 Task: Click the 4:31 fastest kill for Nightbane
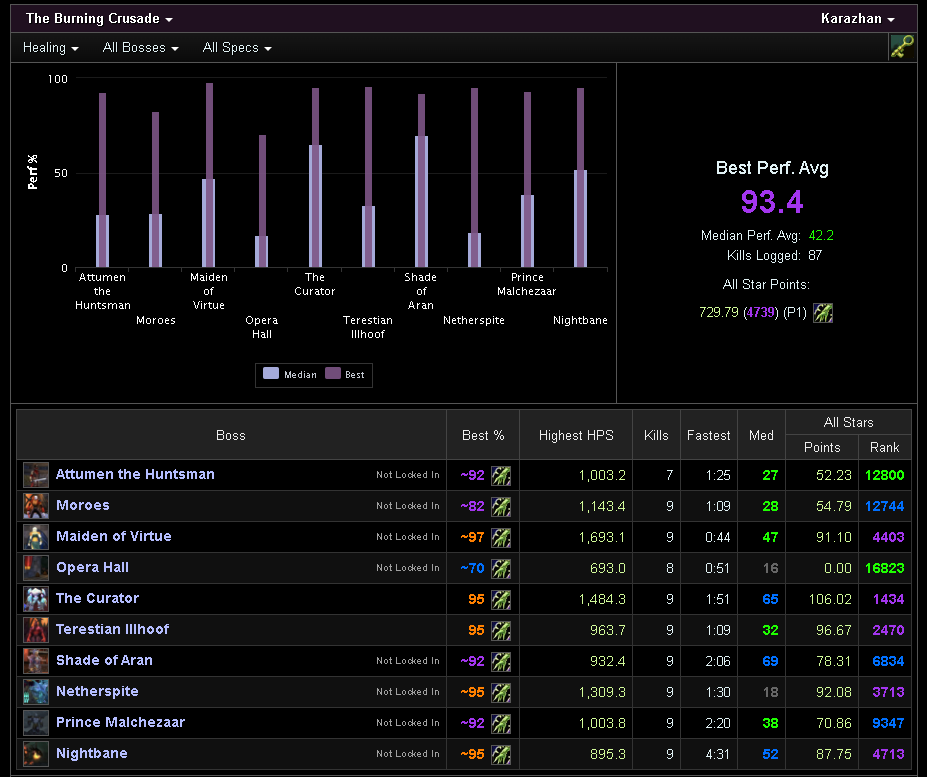[718, 755]
